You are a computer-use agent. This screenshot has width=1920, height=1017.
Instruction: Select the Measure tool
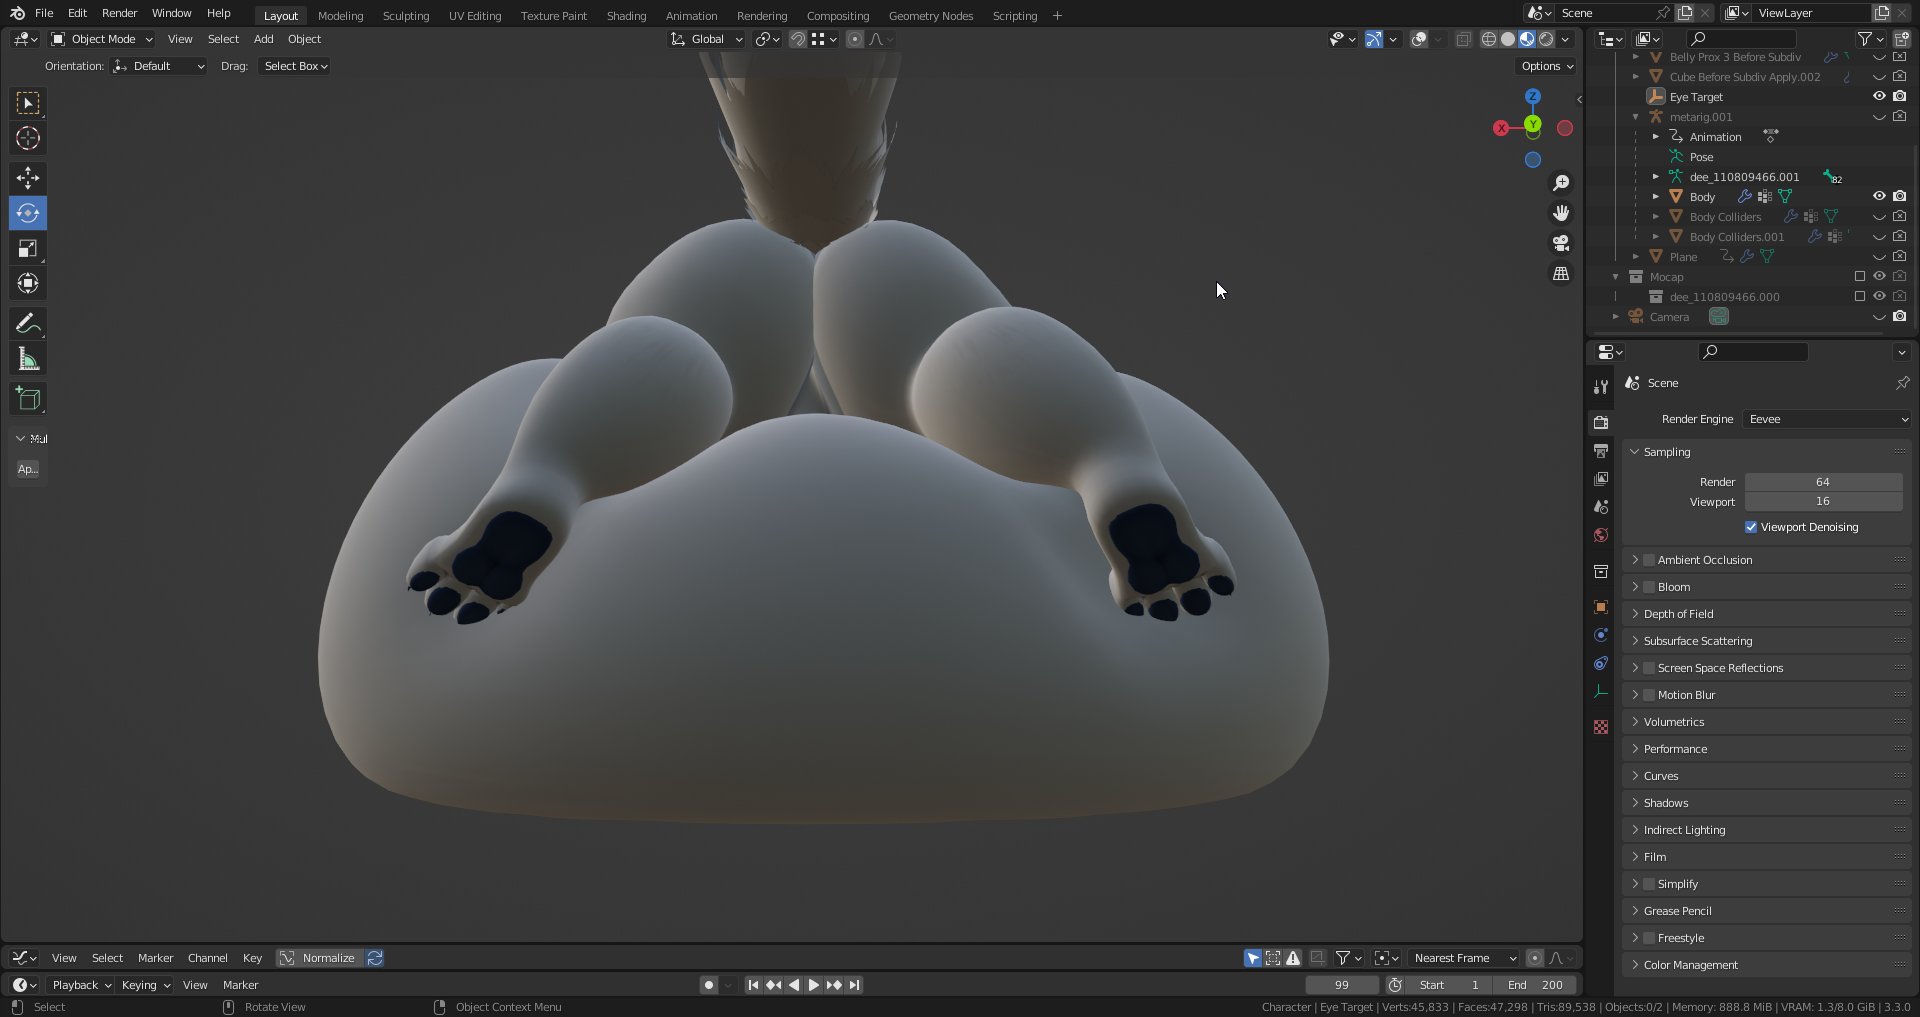click(28, 357)
